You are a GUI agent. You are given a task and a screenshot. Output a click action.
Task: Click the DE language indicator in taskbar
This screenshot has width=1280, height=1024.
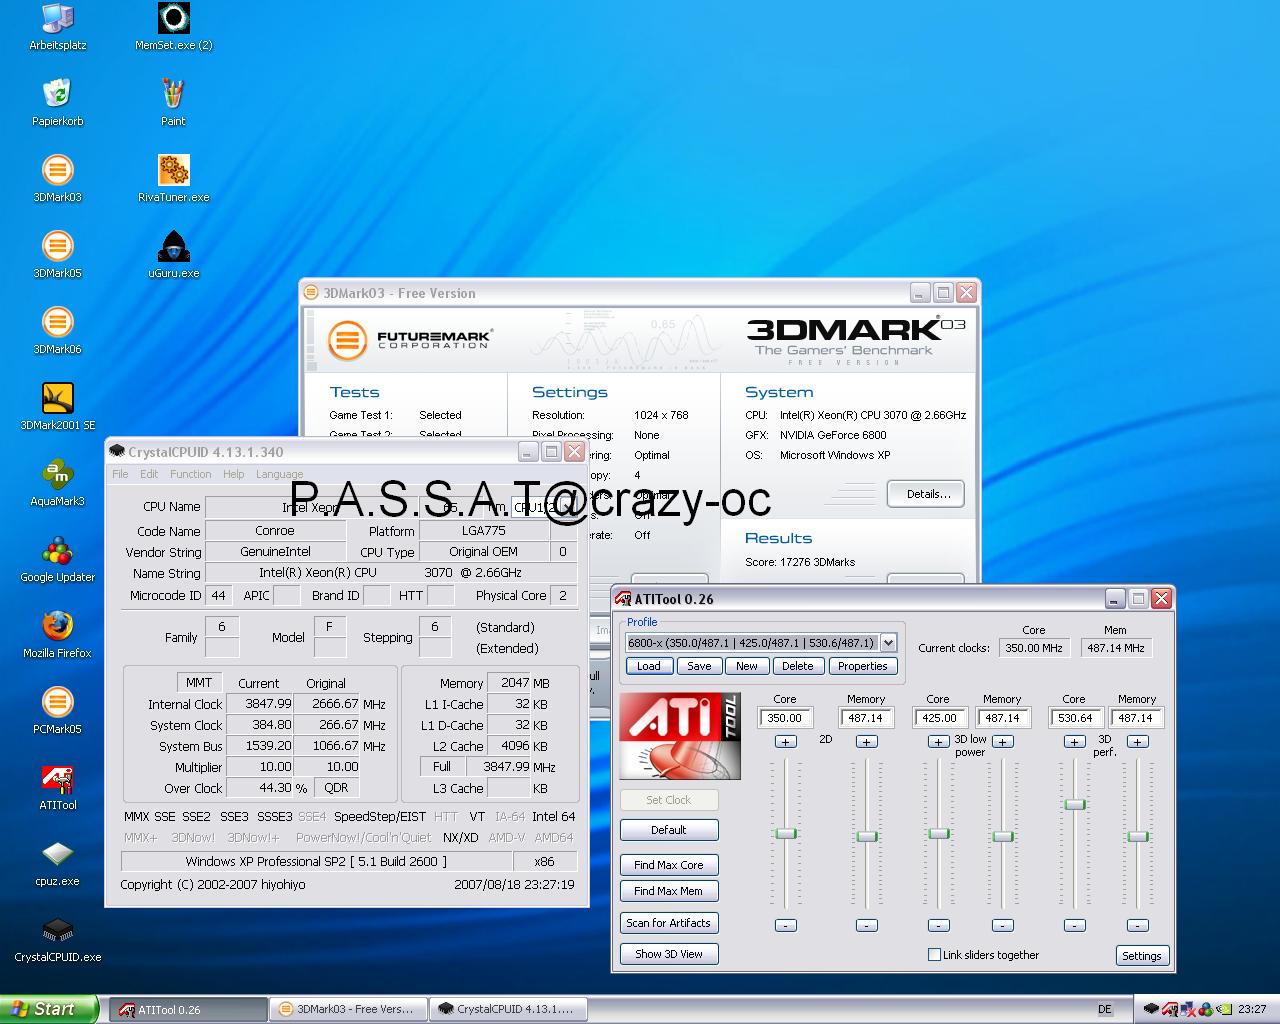click(1104, 1010)
